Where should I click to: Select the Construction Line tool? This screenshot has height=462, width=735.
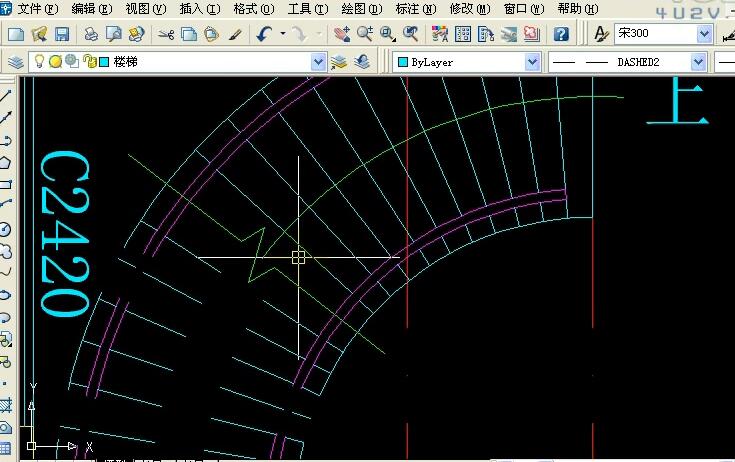coord(6,118)
